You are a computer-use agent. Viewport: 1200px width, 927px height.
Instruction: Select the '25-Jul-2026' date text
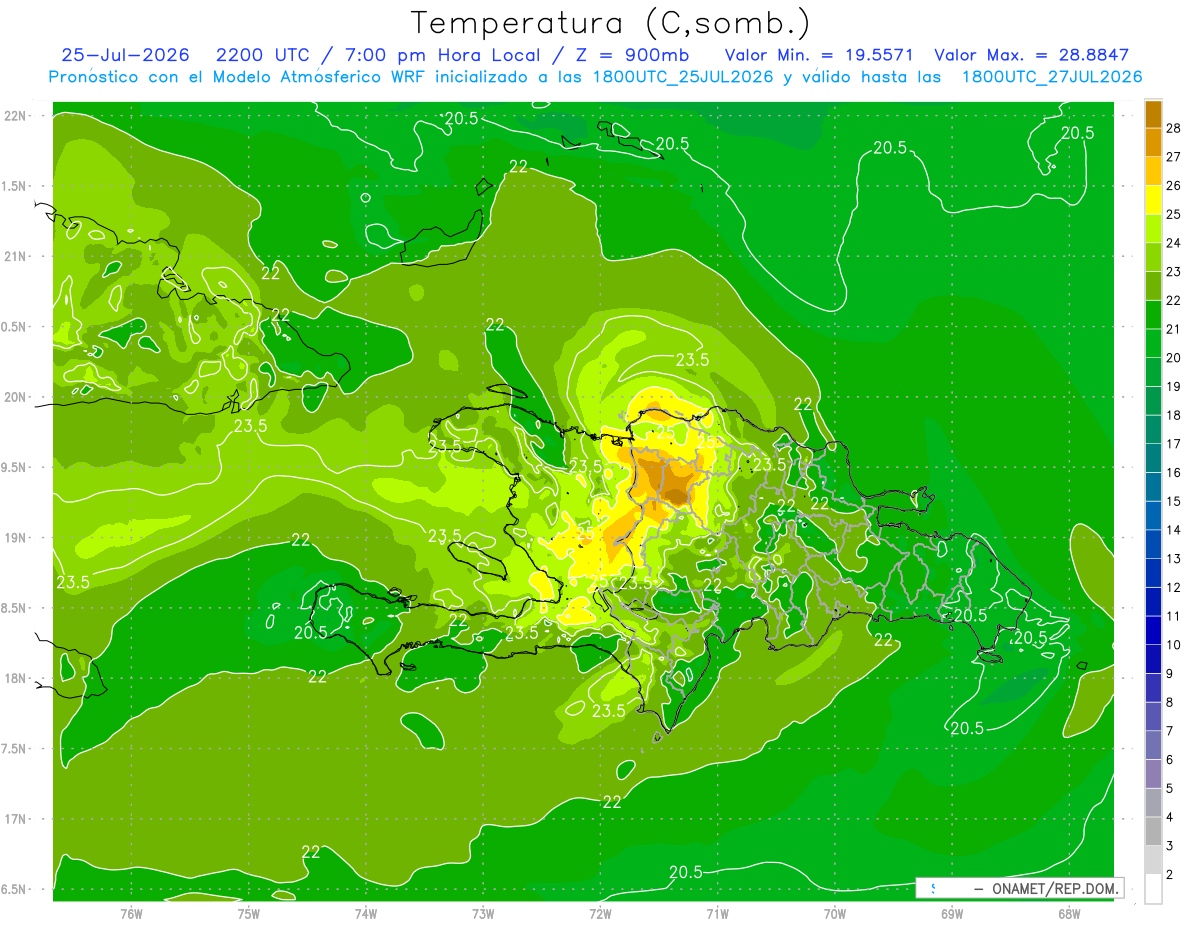tap(126, 55)
